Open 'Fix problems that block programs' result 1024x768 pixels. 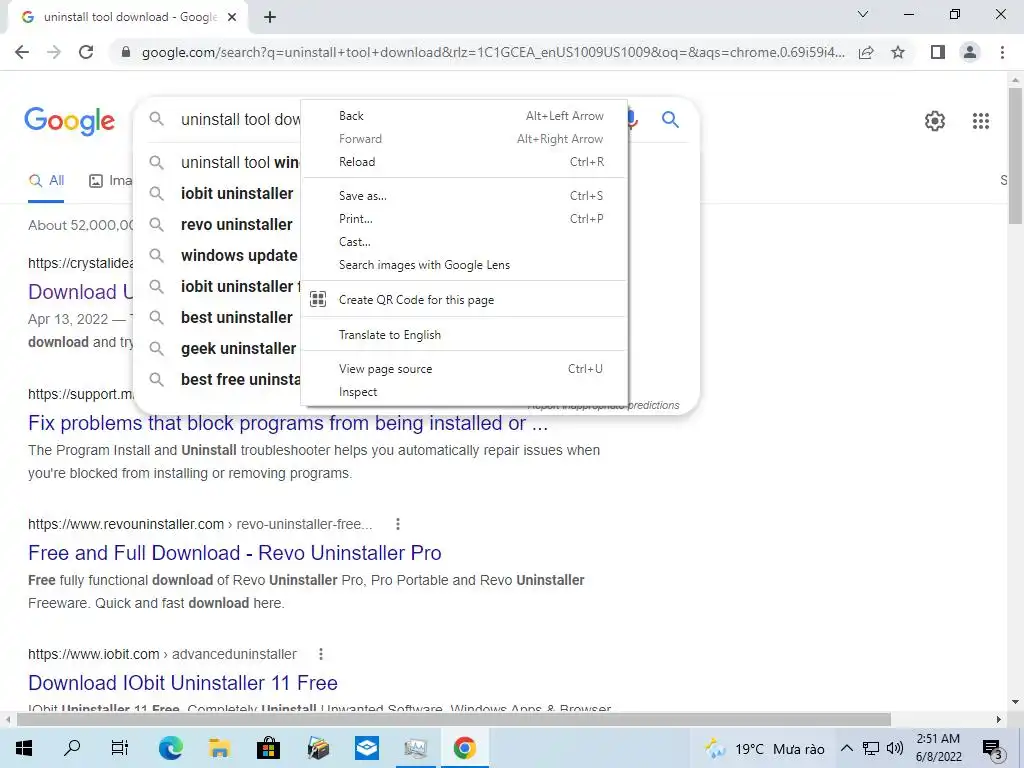(x=288, y=423)
